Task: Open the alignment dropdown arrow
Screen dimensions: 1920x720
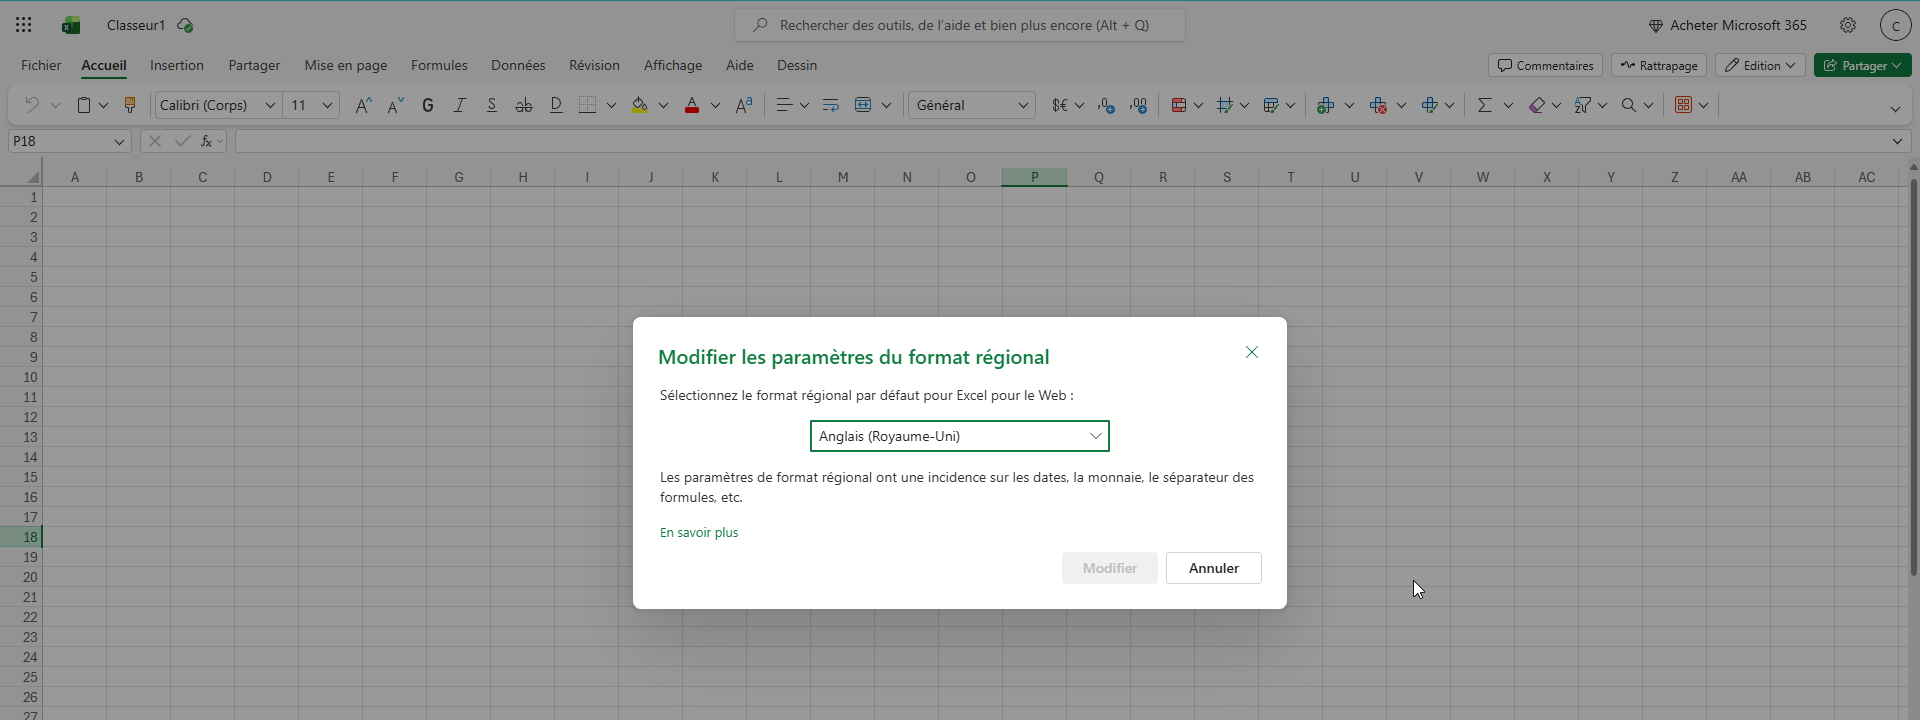Action: (x=804, y=105)
